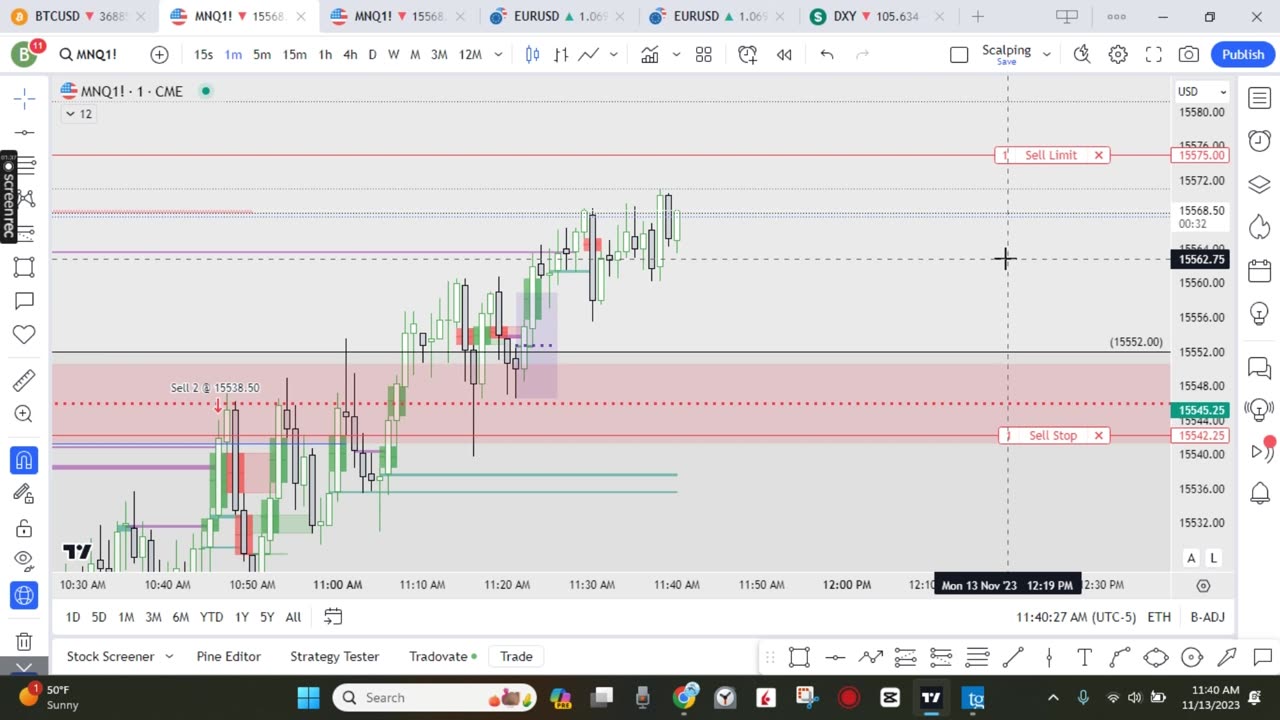Enter fullscreen mode
The height and width of the screenshot is (720, 1280).
pos(1153,55)
